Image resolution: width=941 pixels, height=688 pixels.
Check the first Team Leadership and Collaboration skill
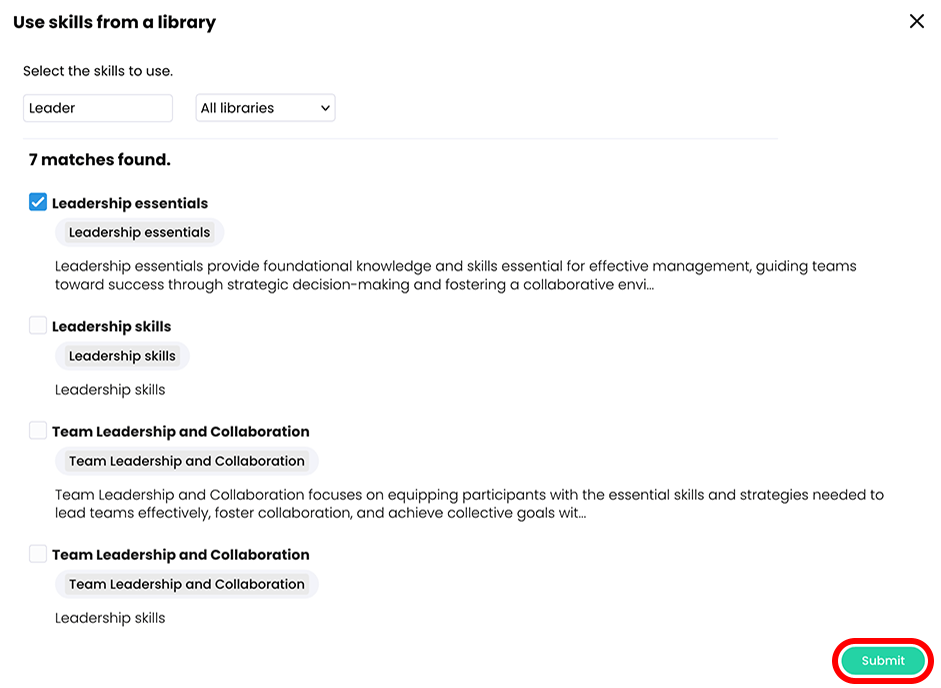(37, 430)
